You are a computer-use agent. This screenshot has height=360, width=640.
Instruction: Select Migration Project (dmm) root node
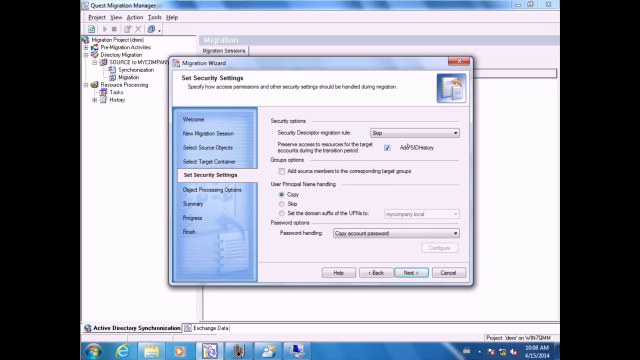pyautogui.click(x=118, y=40)
